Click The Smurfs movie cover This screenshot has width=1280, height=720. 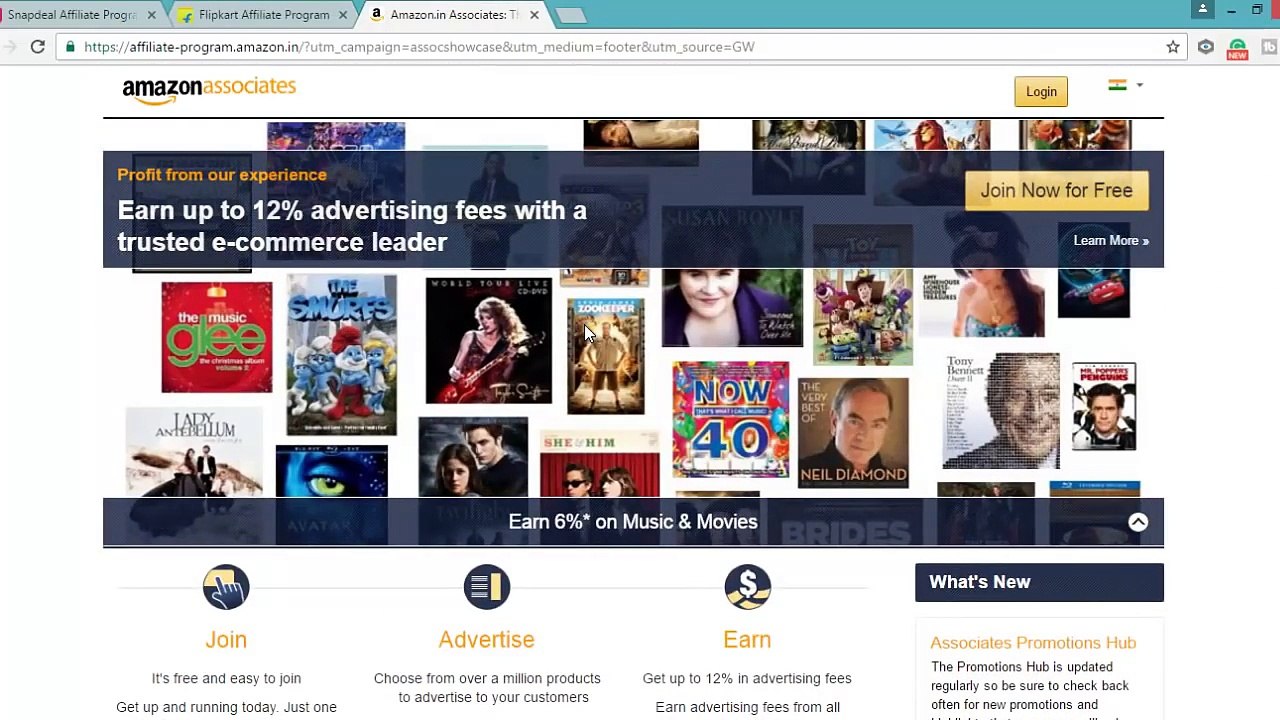pos(342,356)
